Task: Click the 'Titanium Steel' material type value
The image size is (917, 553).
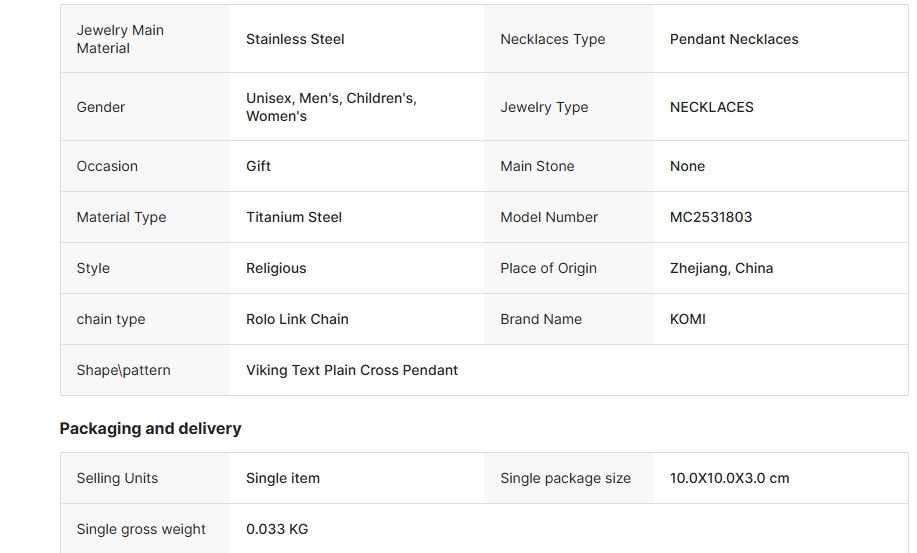Action: coord(294,217)
